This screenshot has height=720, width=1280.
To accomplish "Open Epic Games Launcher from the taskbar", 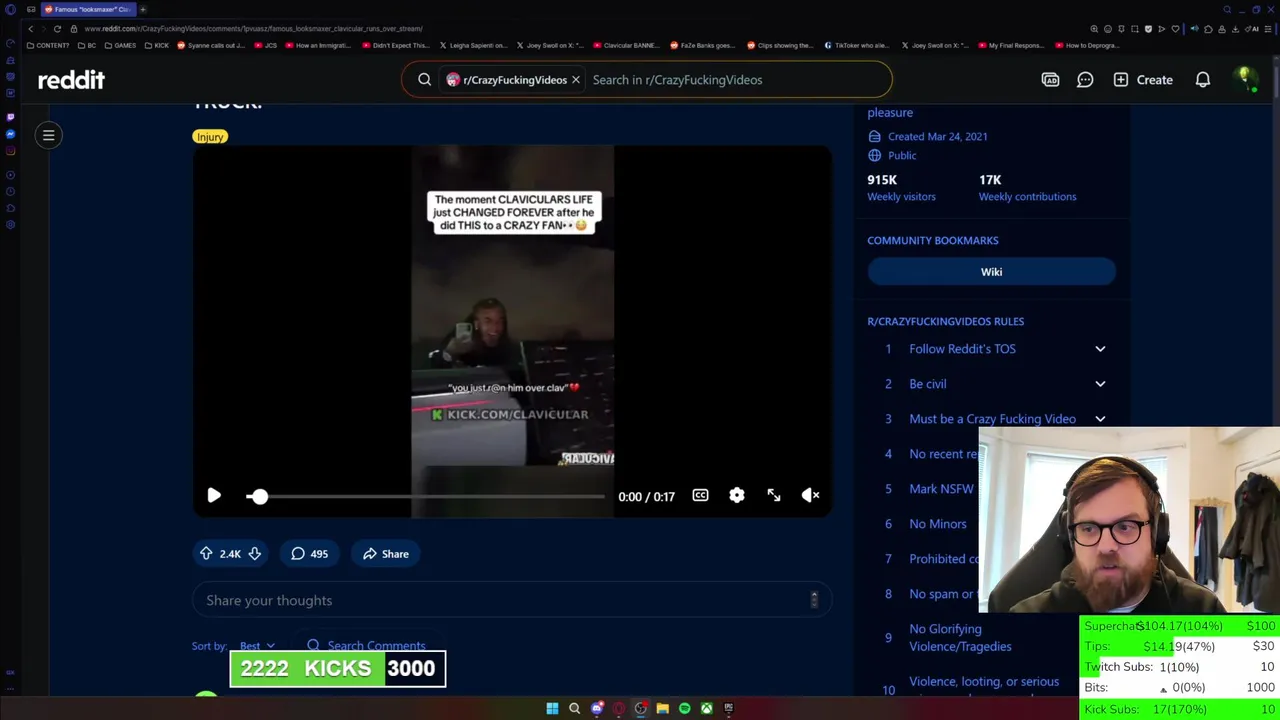I will click(x=728, y=708).
